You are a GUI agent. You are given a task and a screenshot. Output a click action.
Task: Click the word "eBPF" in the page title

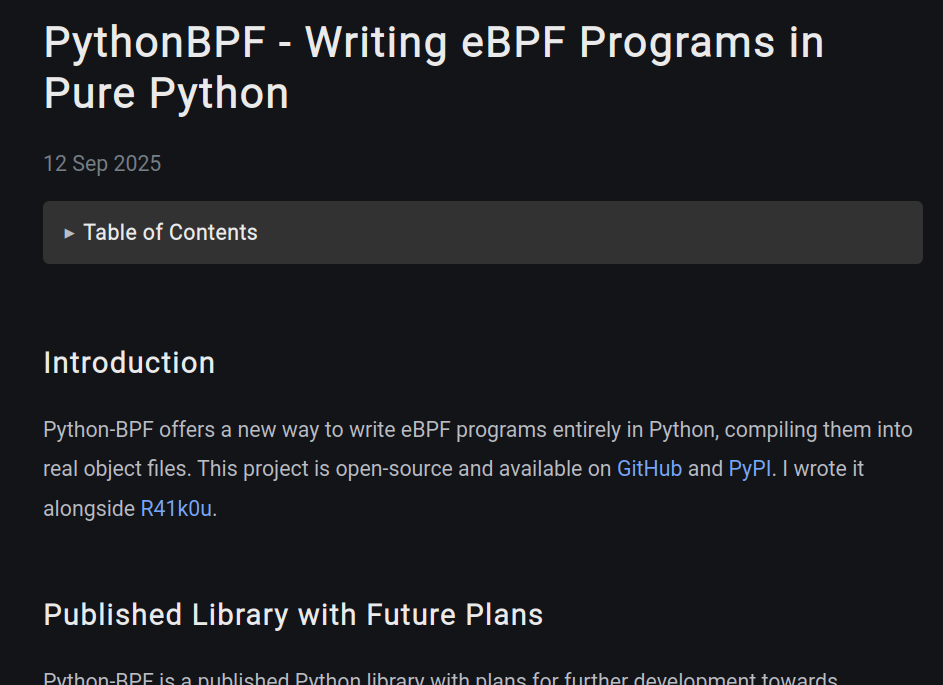click(513, 43)
